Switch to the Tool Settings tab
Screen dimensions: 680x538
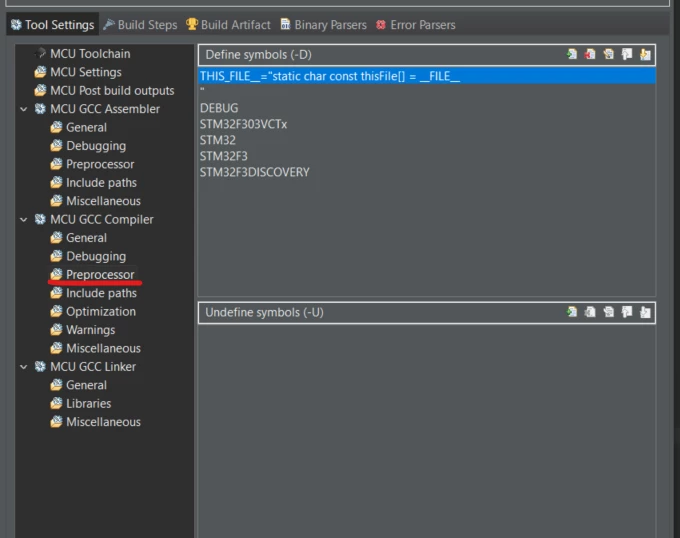click(x=52, y=25)
